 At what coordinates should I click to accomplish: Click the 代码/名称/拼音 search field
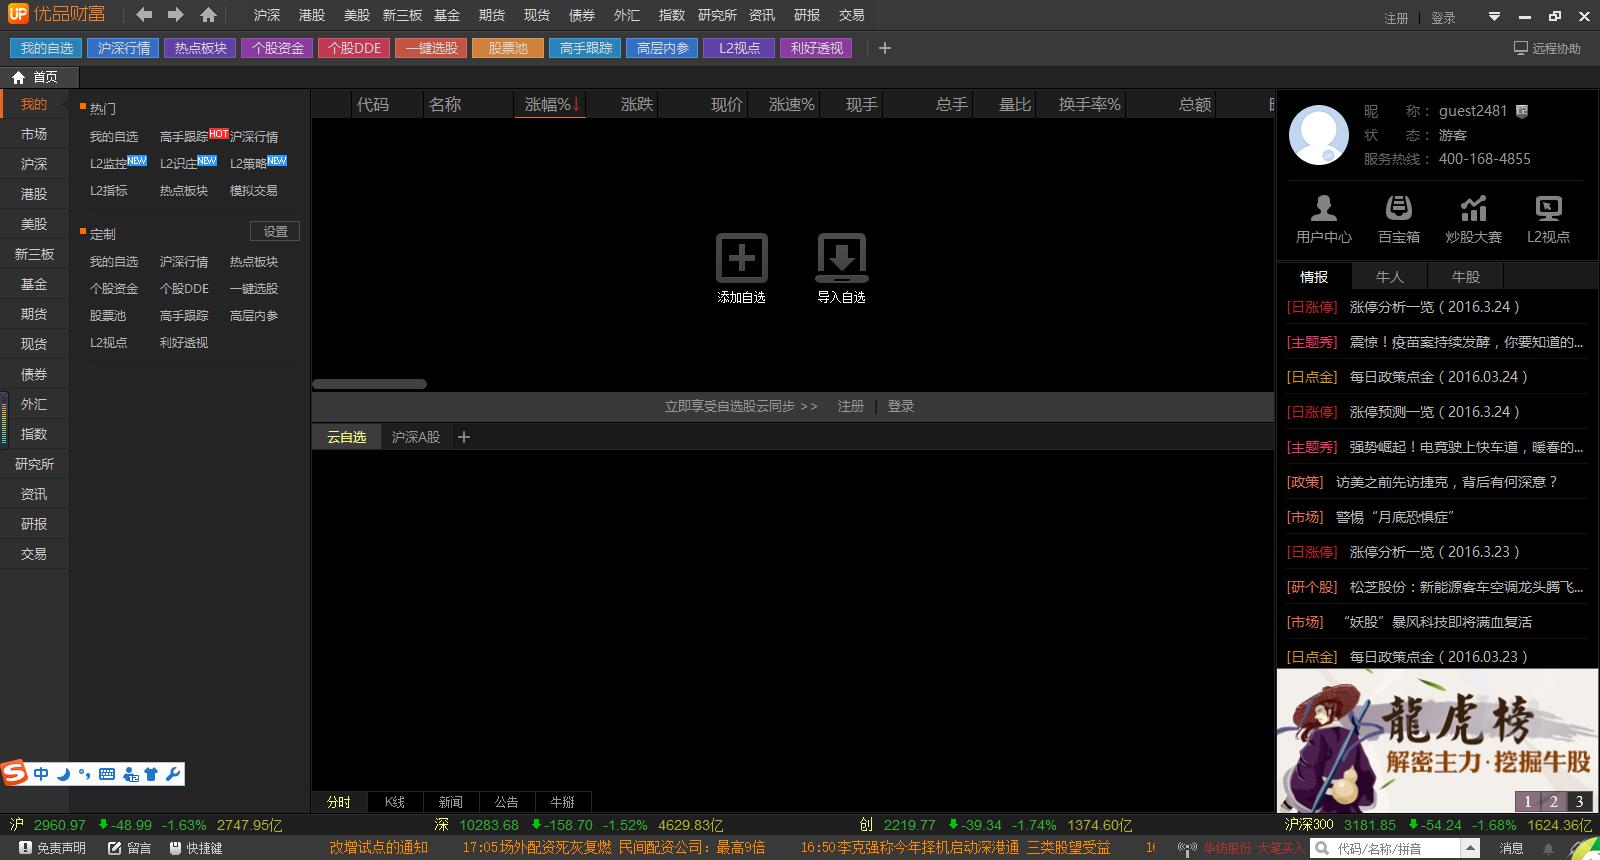tap(1385, 848)
